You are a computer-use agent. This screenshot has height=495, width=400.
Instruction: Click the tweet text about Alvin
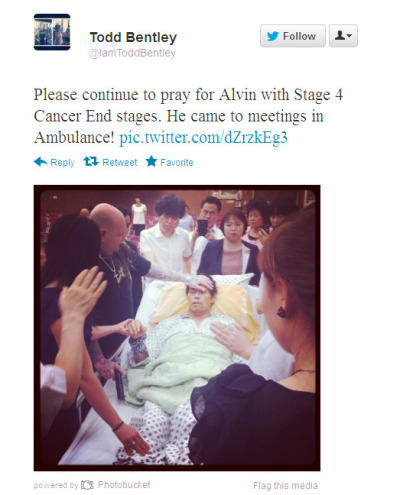(x=188, y=116)
